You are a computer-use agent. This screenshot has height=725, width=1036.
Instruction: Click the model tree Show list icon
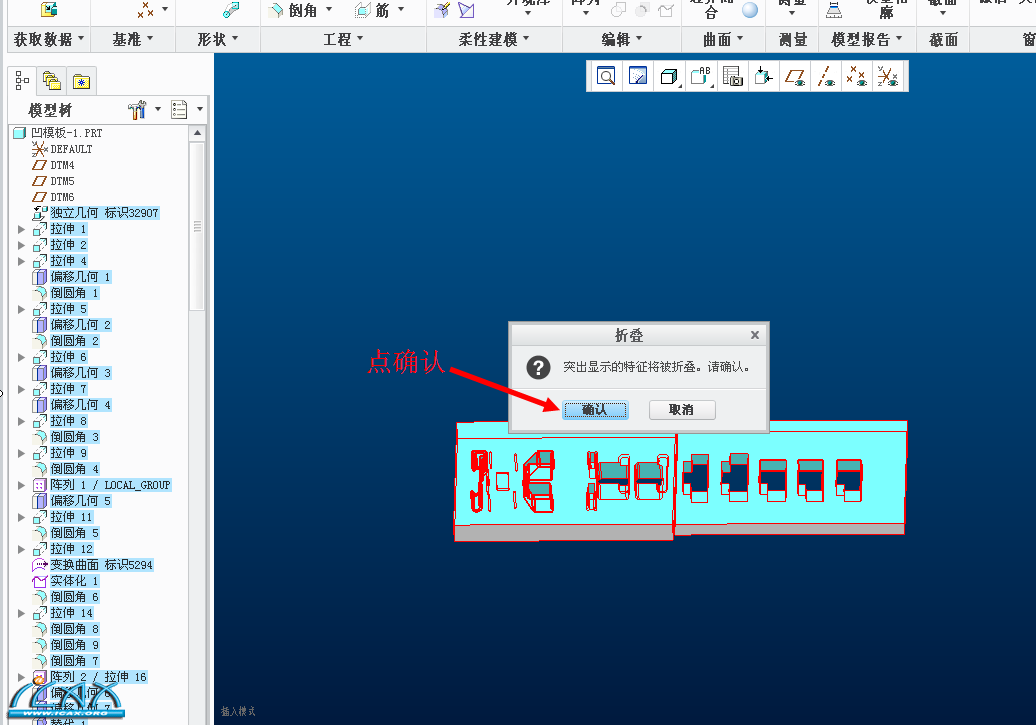tap(179, 110)
